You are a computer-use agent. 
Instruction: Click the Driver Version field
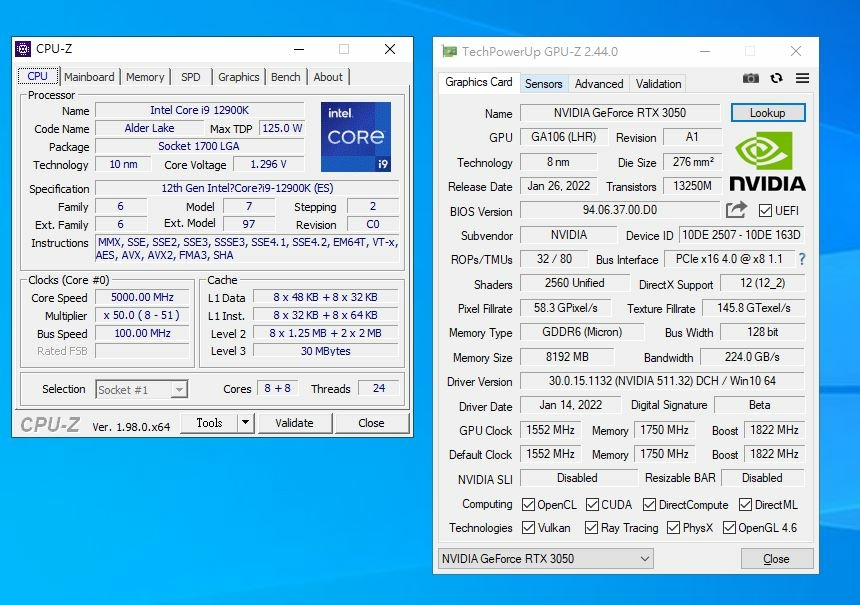(x=662, y=381)
